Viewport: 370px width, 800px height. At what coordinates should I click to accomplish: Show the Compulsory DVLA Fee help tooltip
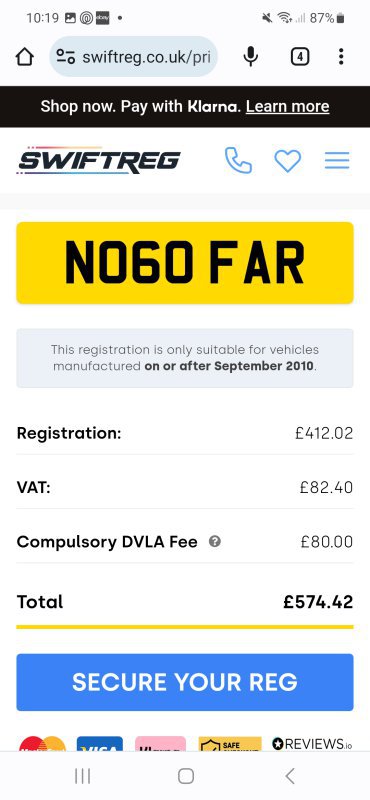pos(215,541)
